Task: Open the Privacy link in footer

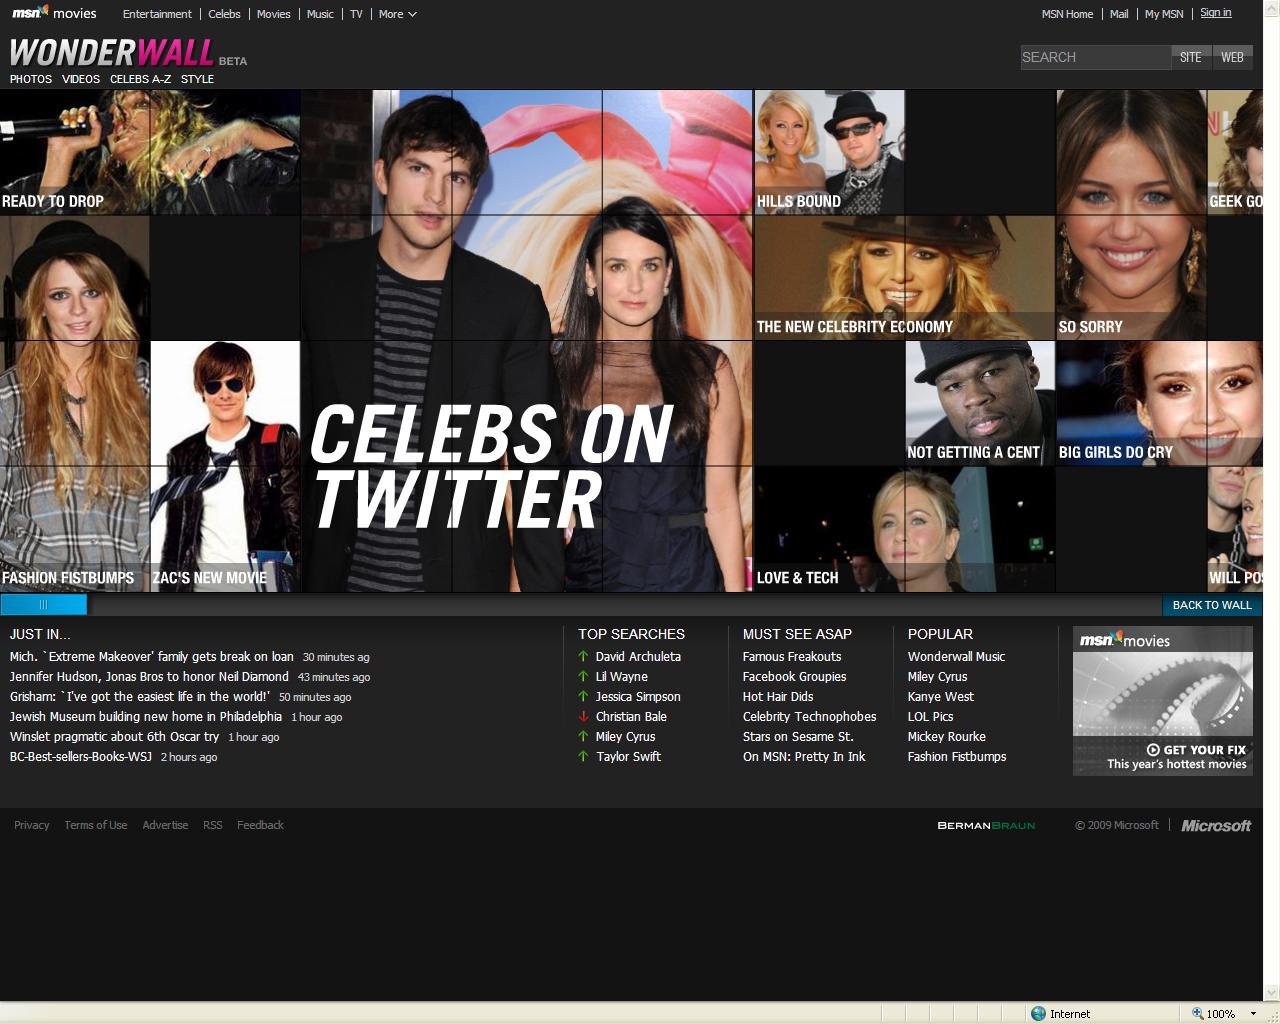Action: coord(32,825)
